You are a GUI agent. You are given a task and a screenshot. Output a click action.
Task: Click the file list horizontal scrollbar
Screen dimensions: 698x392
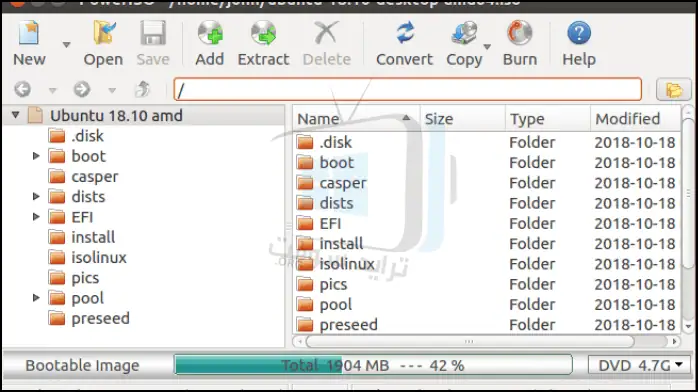[x=470, y=342]
